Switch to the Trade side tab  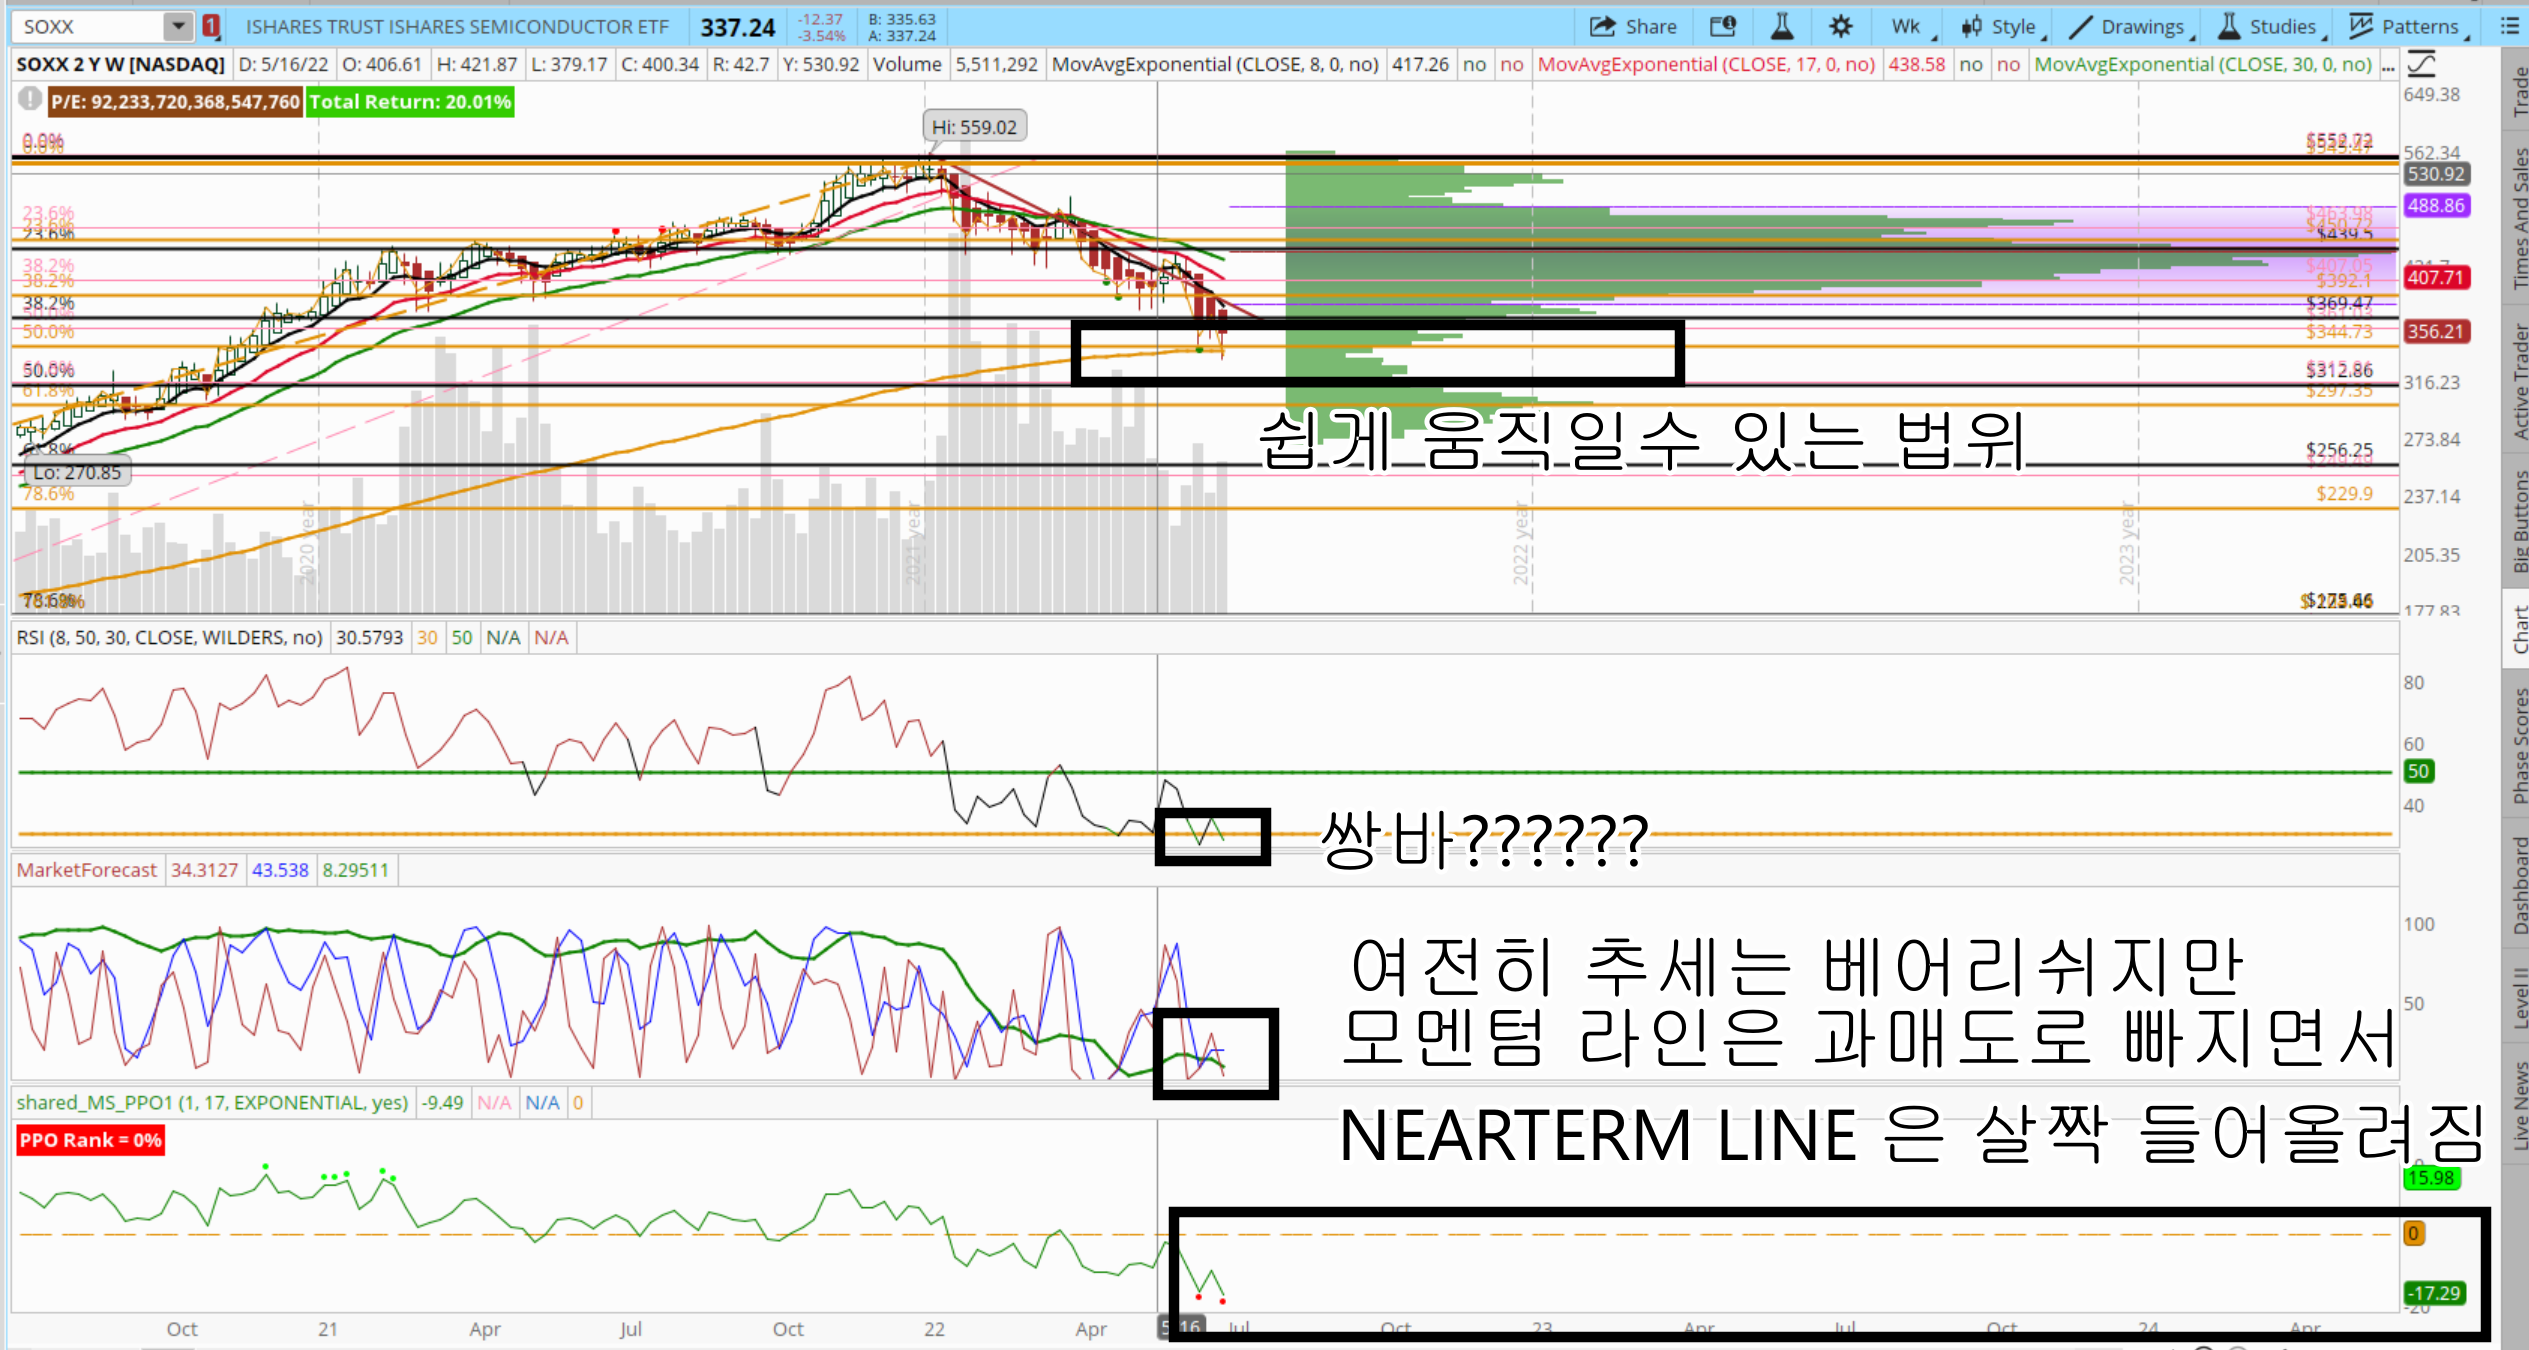(2518, 92)
